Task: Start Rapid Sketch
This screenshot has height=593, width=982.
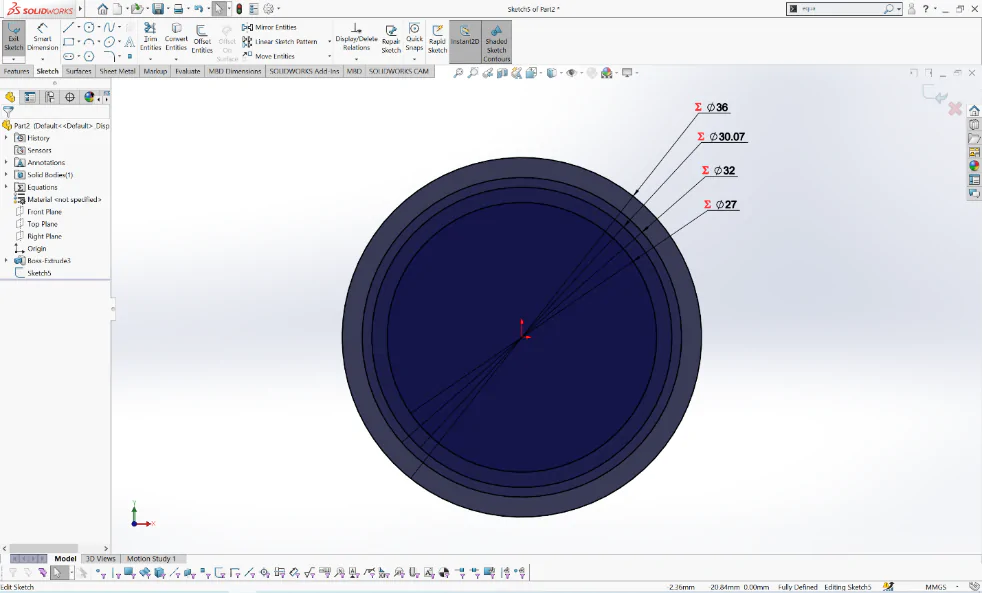Action: (437, 39)
